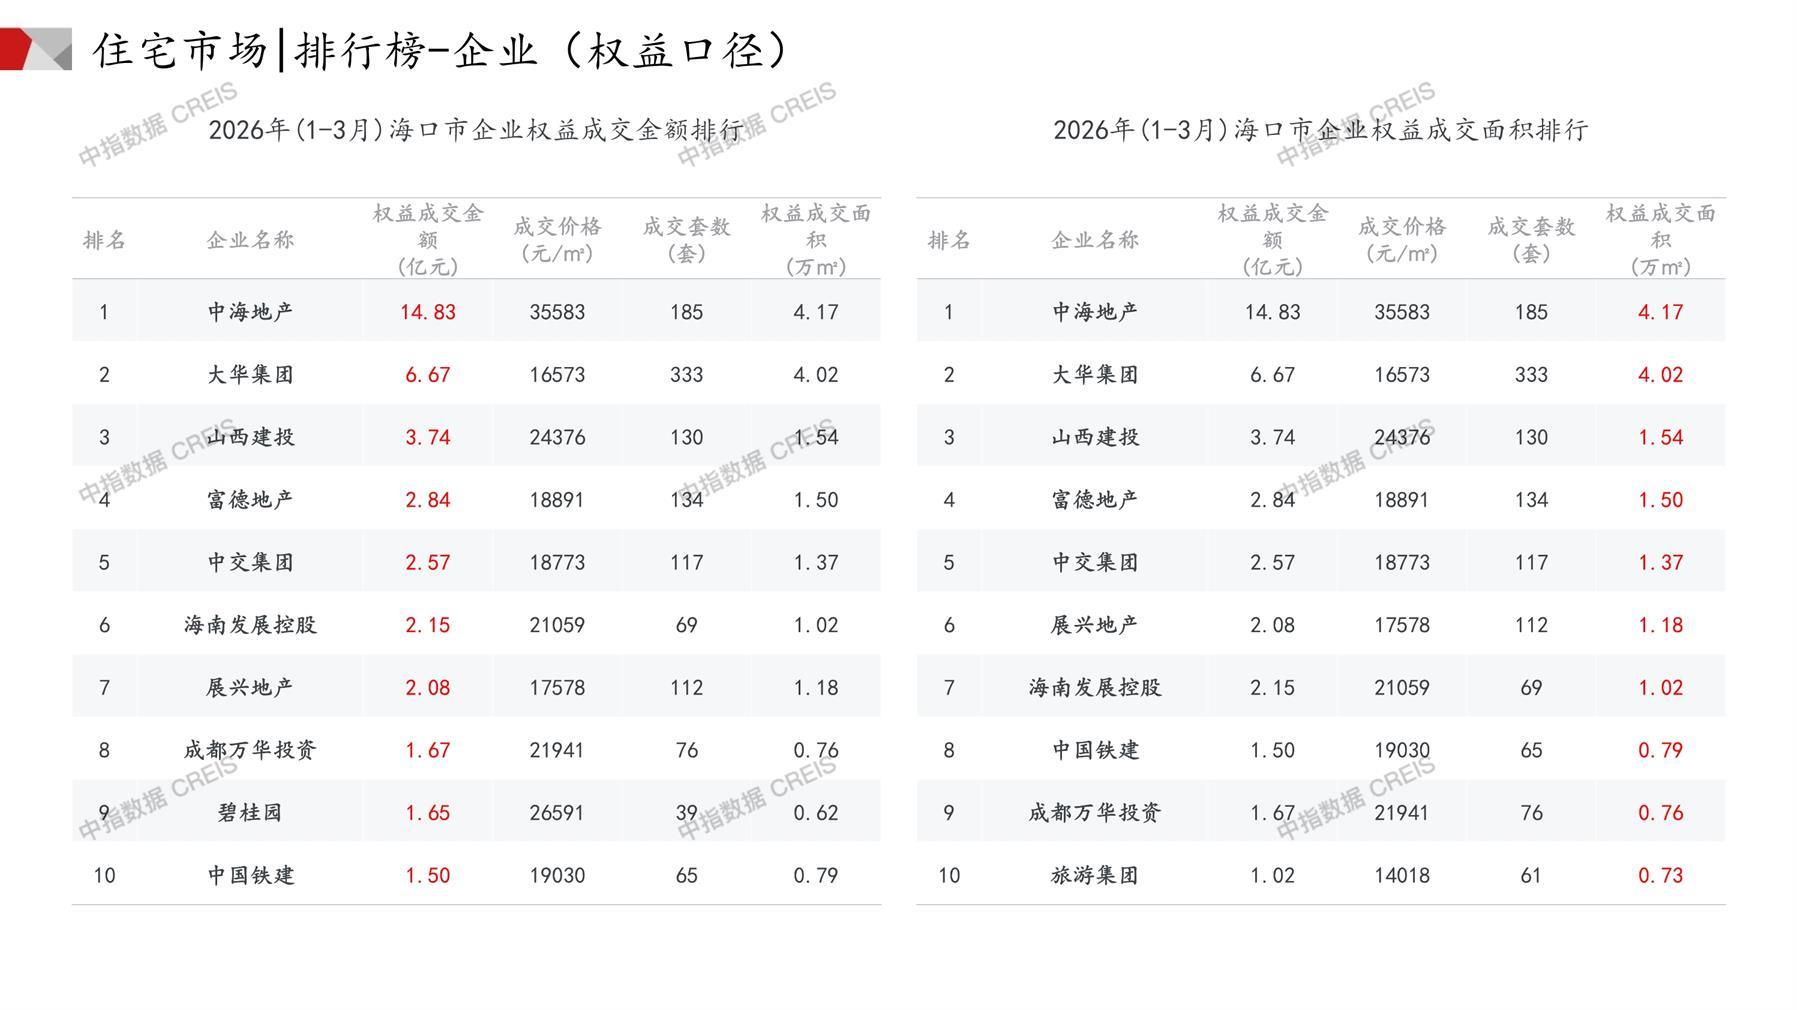The height and width of the screenshot is (1010, 1797).
Task: Click the red 4.02 area for 大华集团
Action: coord(1660,375)
